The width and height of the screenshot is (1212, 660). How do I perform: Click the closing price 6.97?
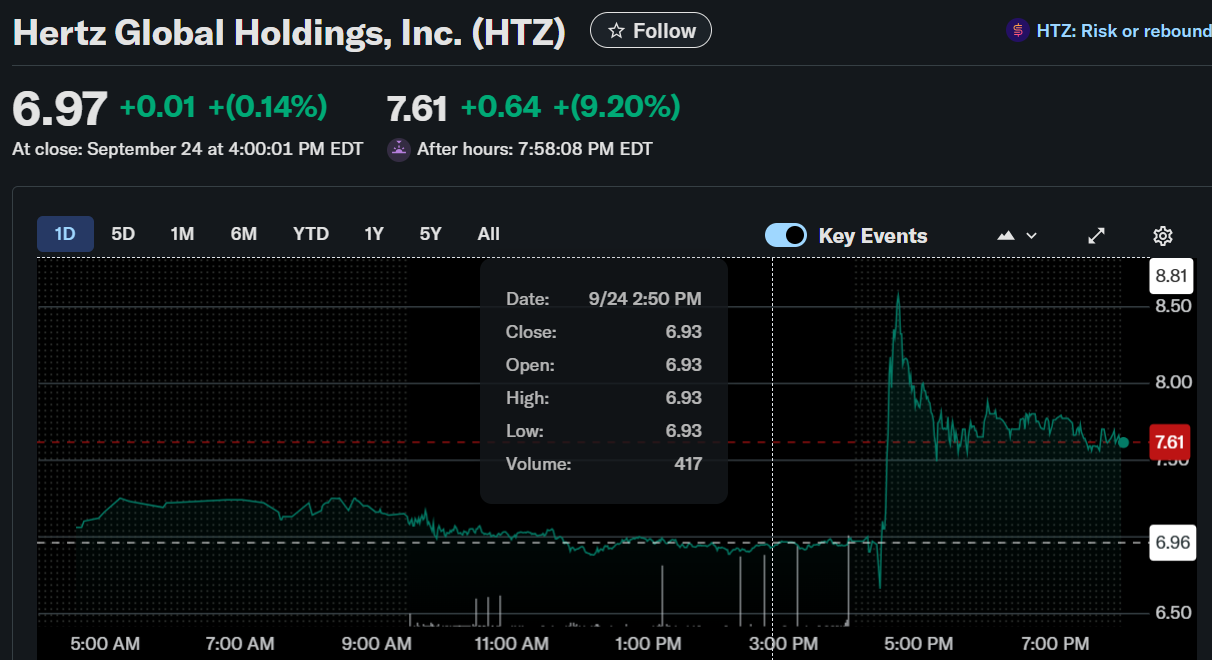pyautogui.click(x=59, y=108)
